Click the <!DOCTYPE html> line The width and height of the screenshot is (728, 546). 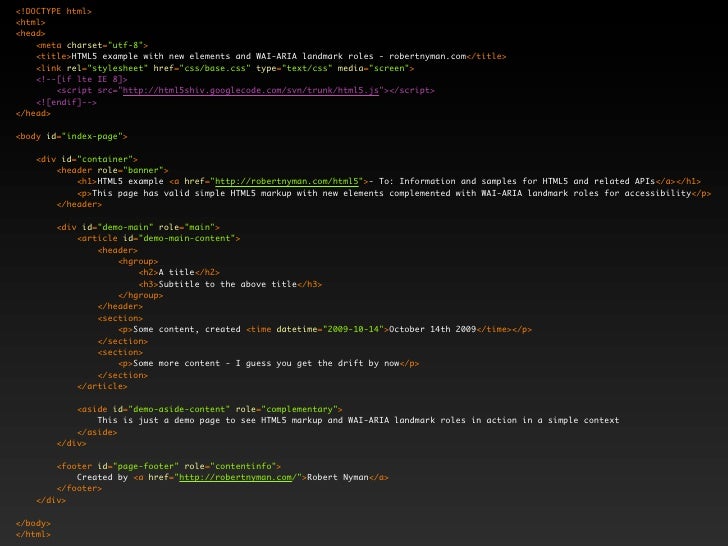54,11
